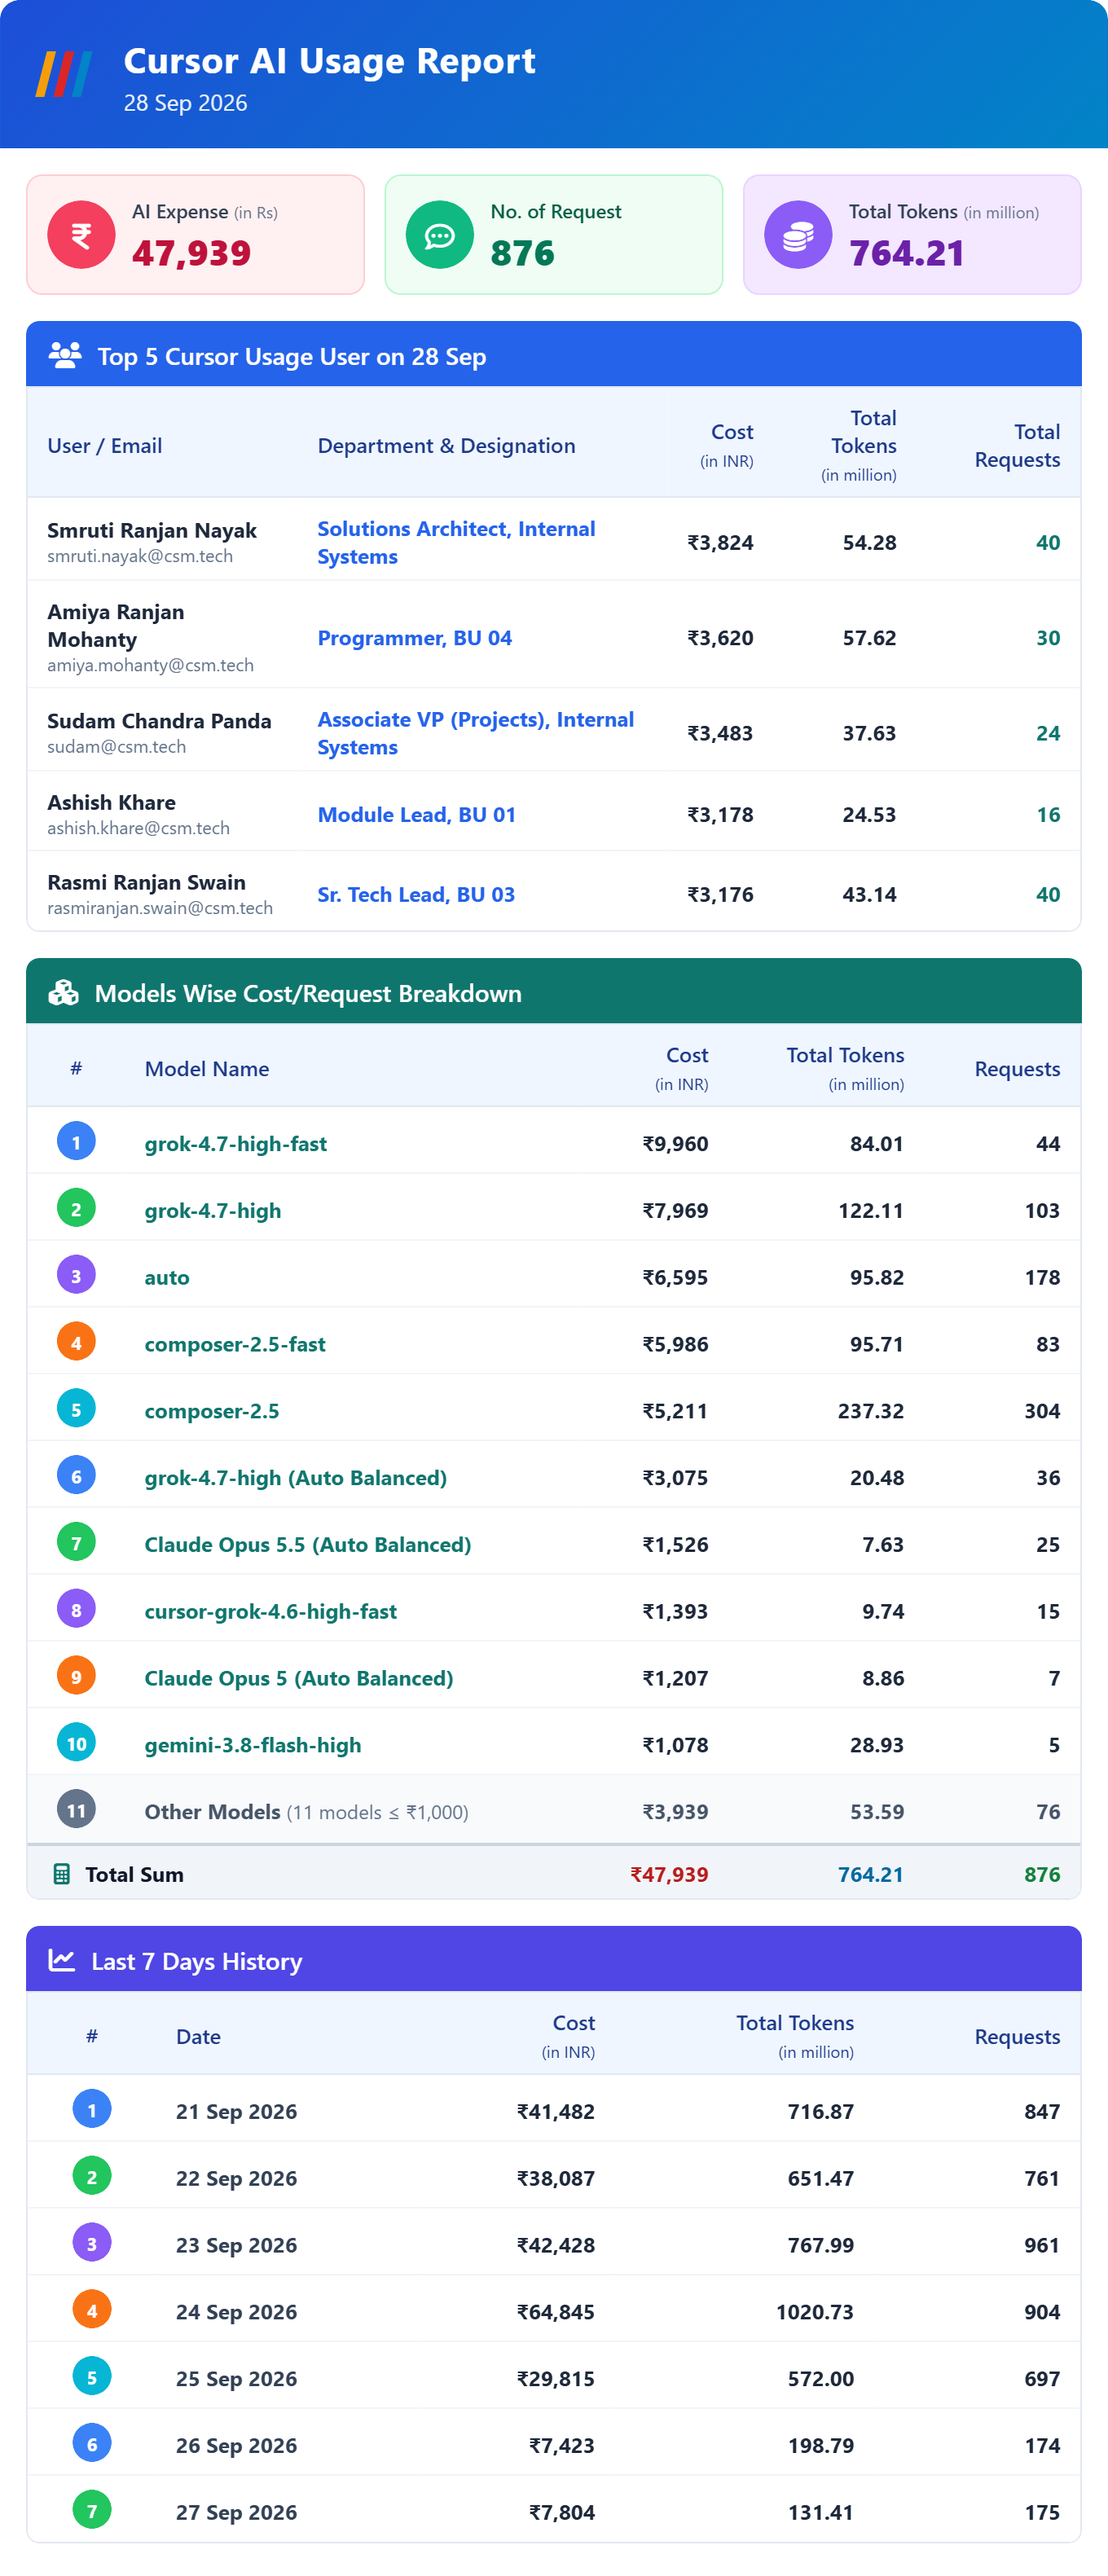Screen dimensions: 1108x2576
Task: Click the Total Tokens header in models table
Action: [845, 1055]
